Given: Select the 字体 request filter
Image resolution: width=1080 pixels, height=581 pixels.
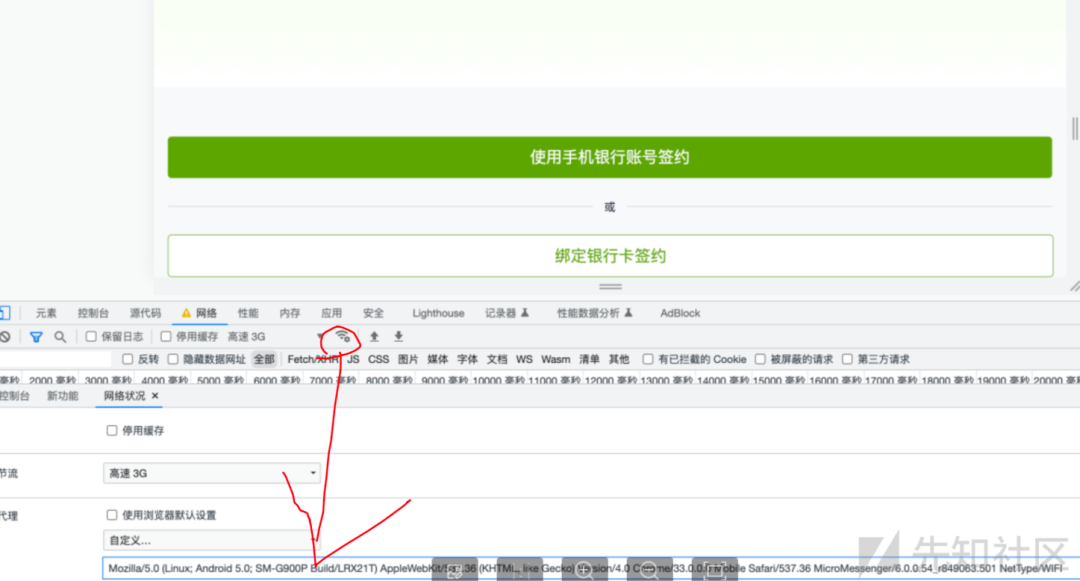Looking at the screenshot, I should click(467, 359).
